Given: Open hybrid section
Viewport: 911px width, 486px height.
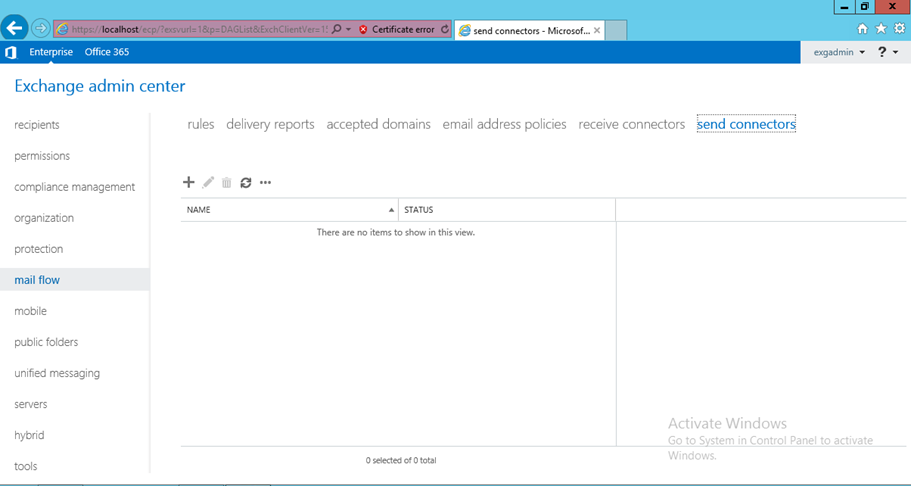Looking at the screenshot, I should (29, 435).
